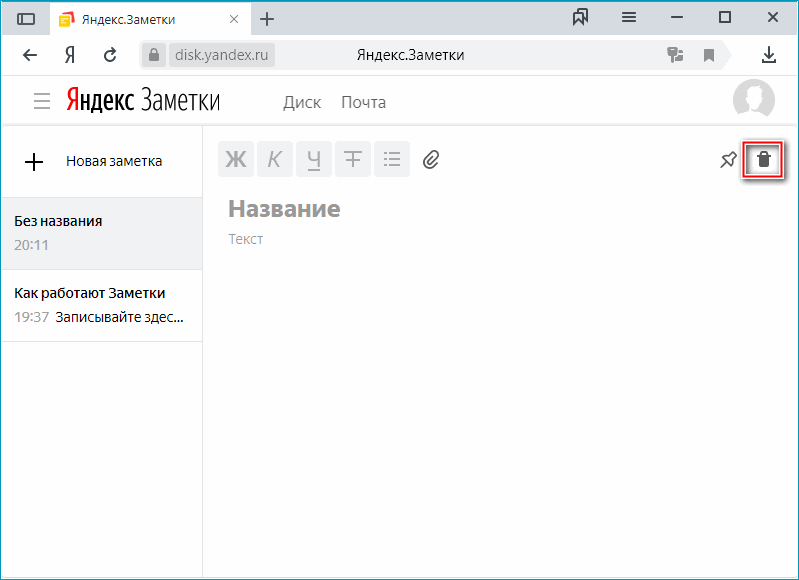Open the user profile avatar
Screen dimensions: 799x580
(753, 100)
